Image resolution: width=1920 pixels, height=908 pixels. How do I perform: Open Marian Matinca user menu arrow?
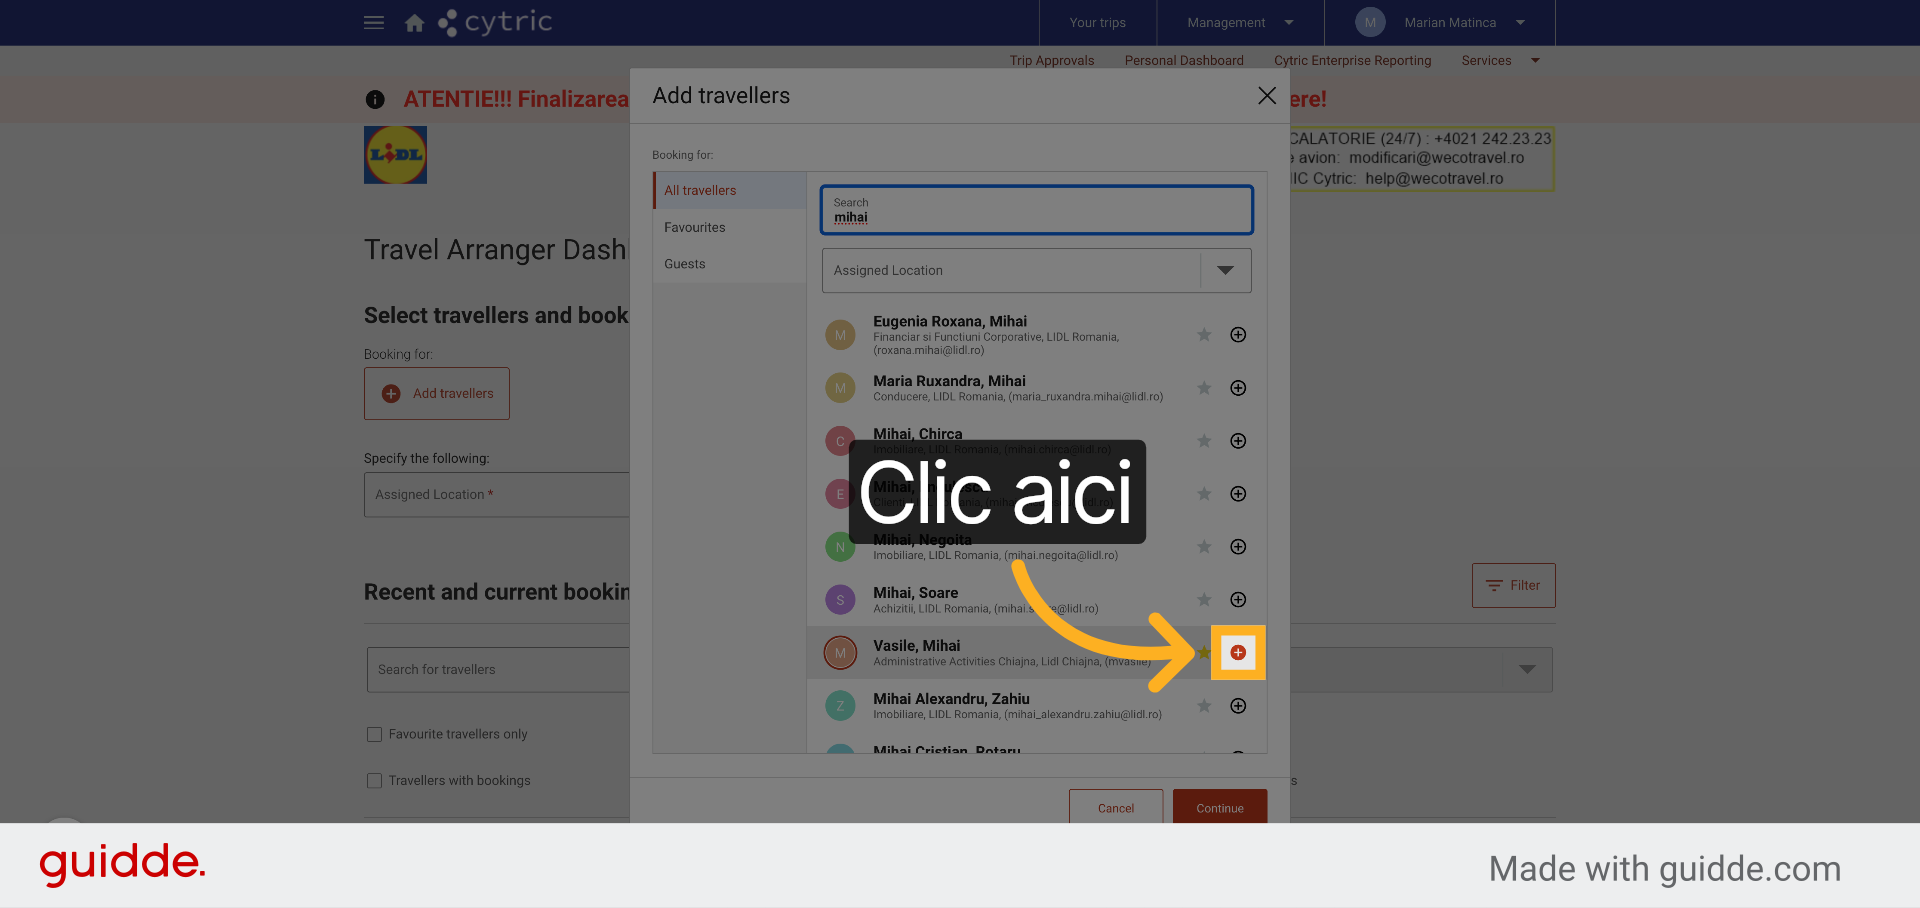tap(1521, 22)
